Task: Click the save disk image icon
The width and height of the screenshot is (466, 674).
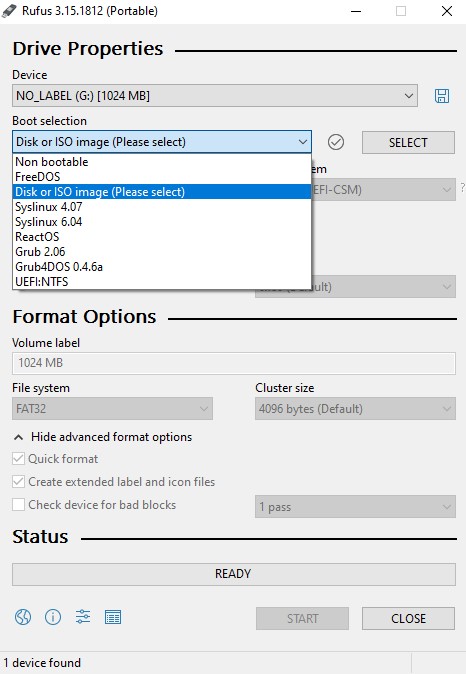Action: 441,95
